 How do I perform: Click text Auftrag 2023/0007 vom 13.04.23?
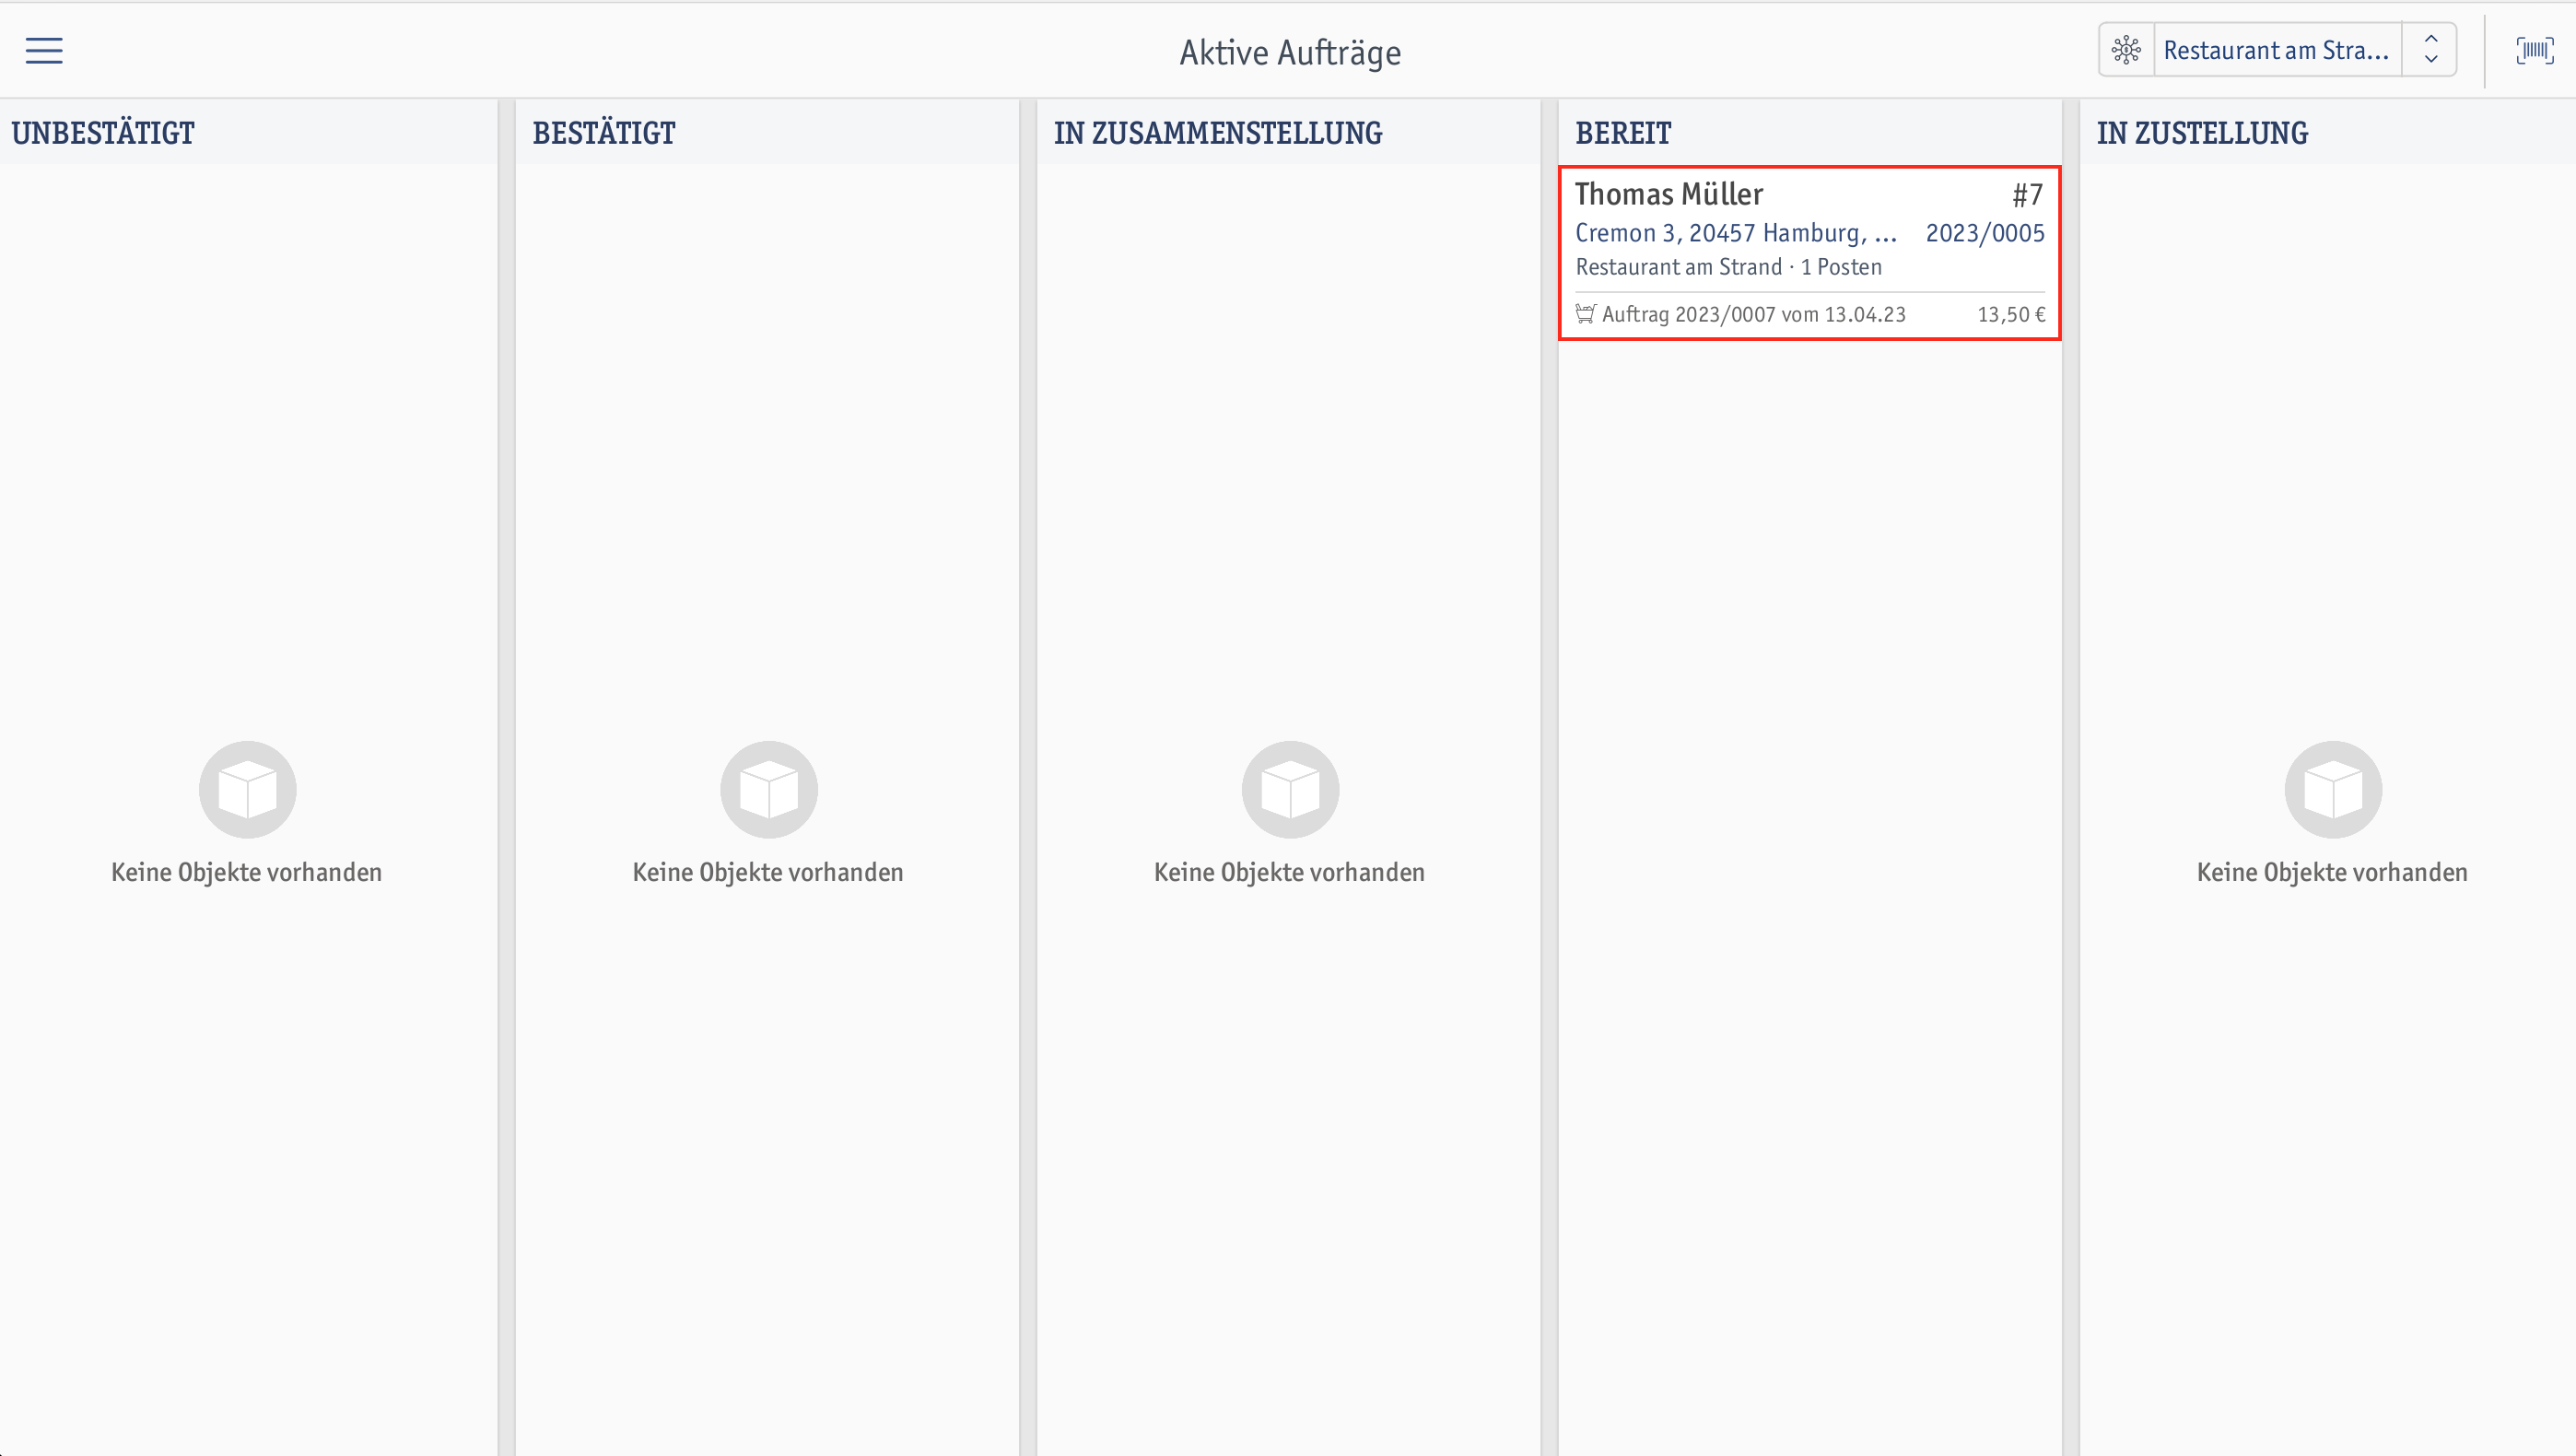[1753, 314]
